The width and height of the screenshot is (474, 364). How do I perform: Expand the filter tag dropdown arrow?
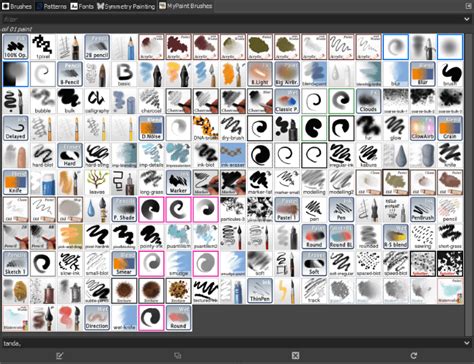click(x=467, y=19)
